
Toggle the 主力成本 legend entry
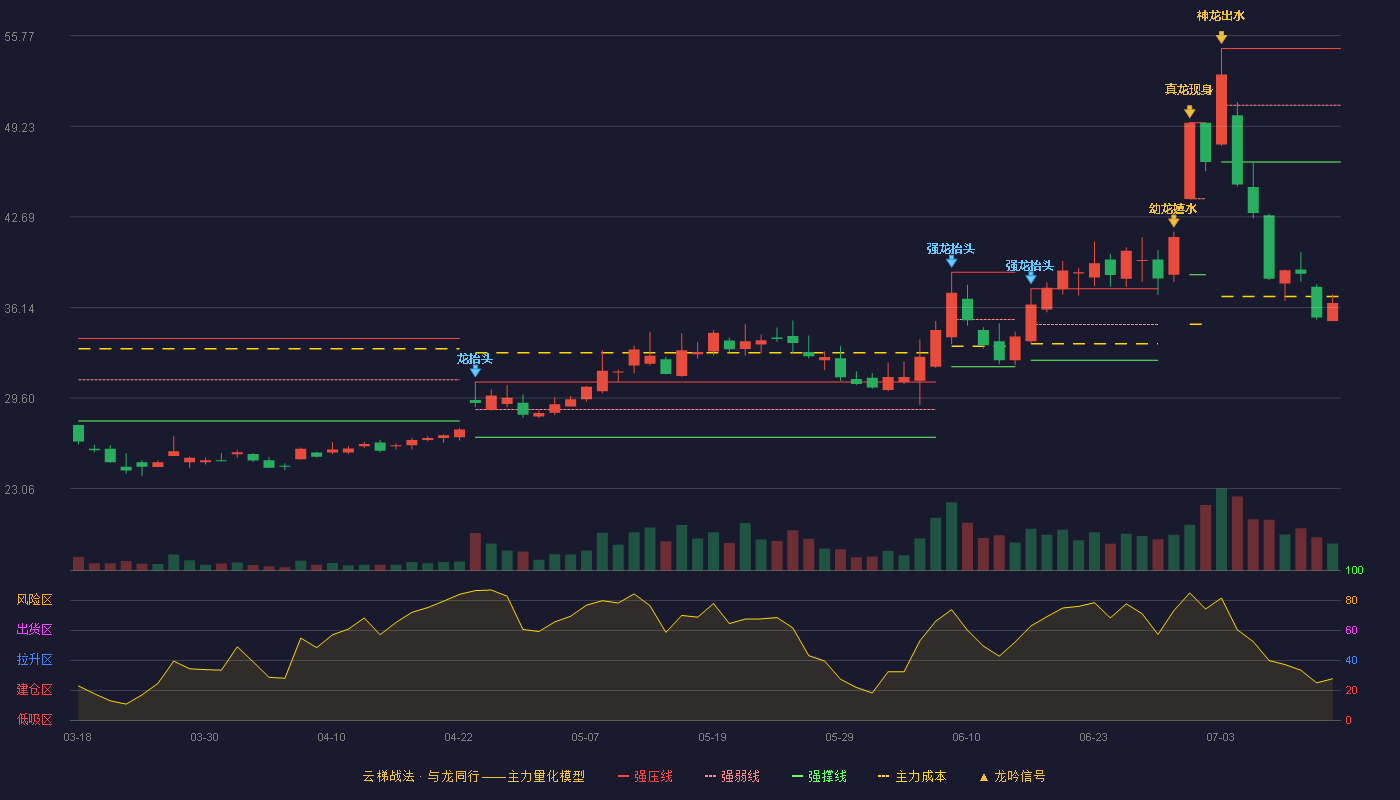[x=912, y=776]
